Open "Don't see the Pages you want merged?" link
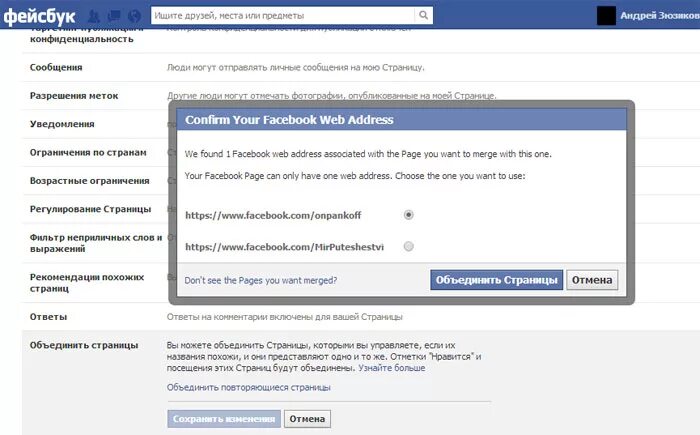The image size is (700, 435). tap(261, 280)
